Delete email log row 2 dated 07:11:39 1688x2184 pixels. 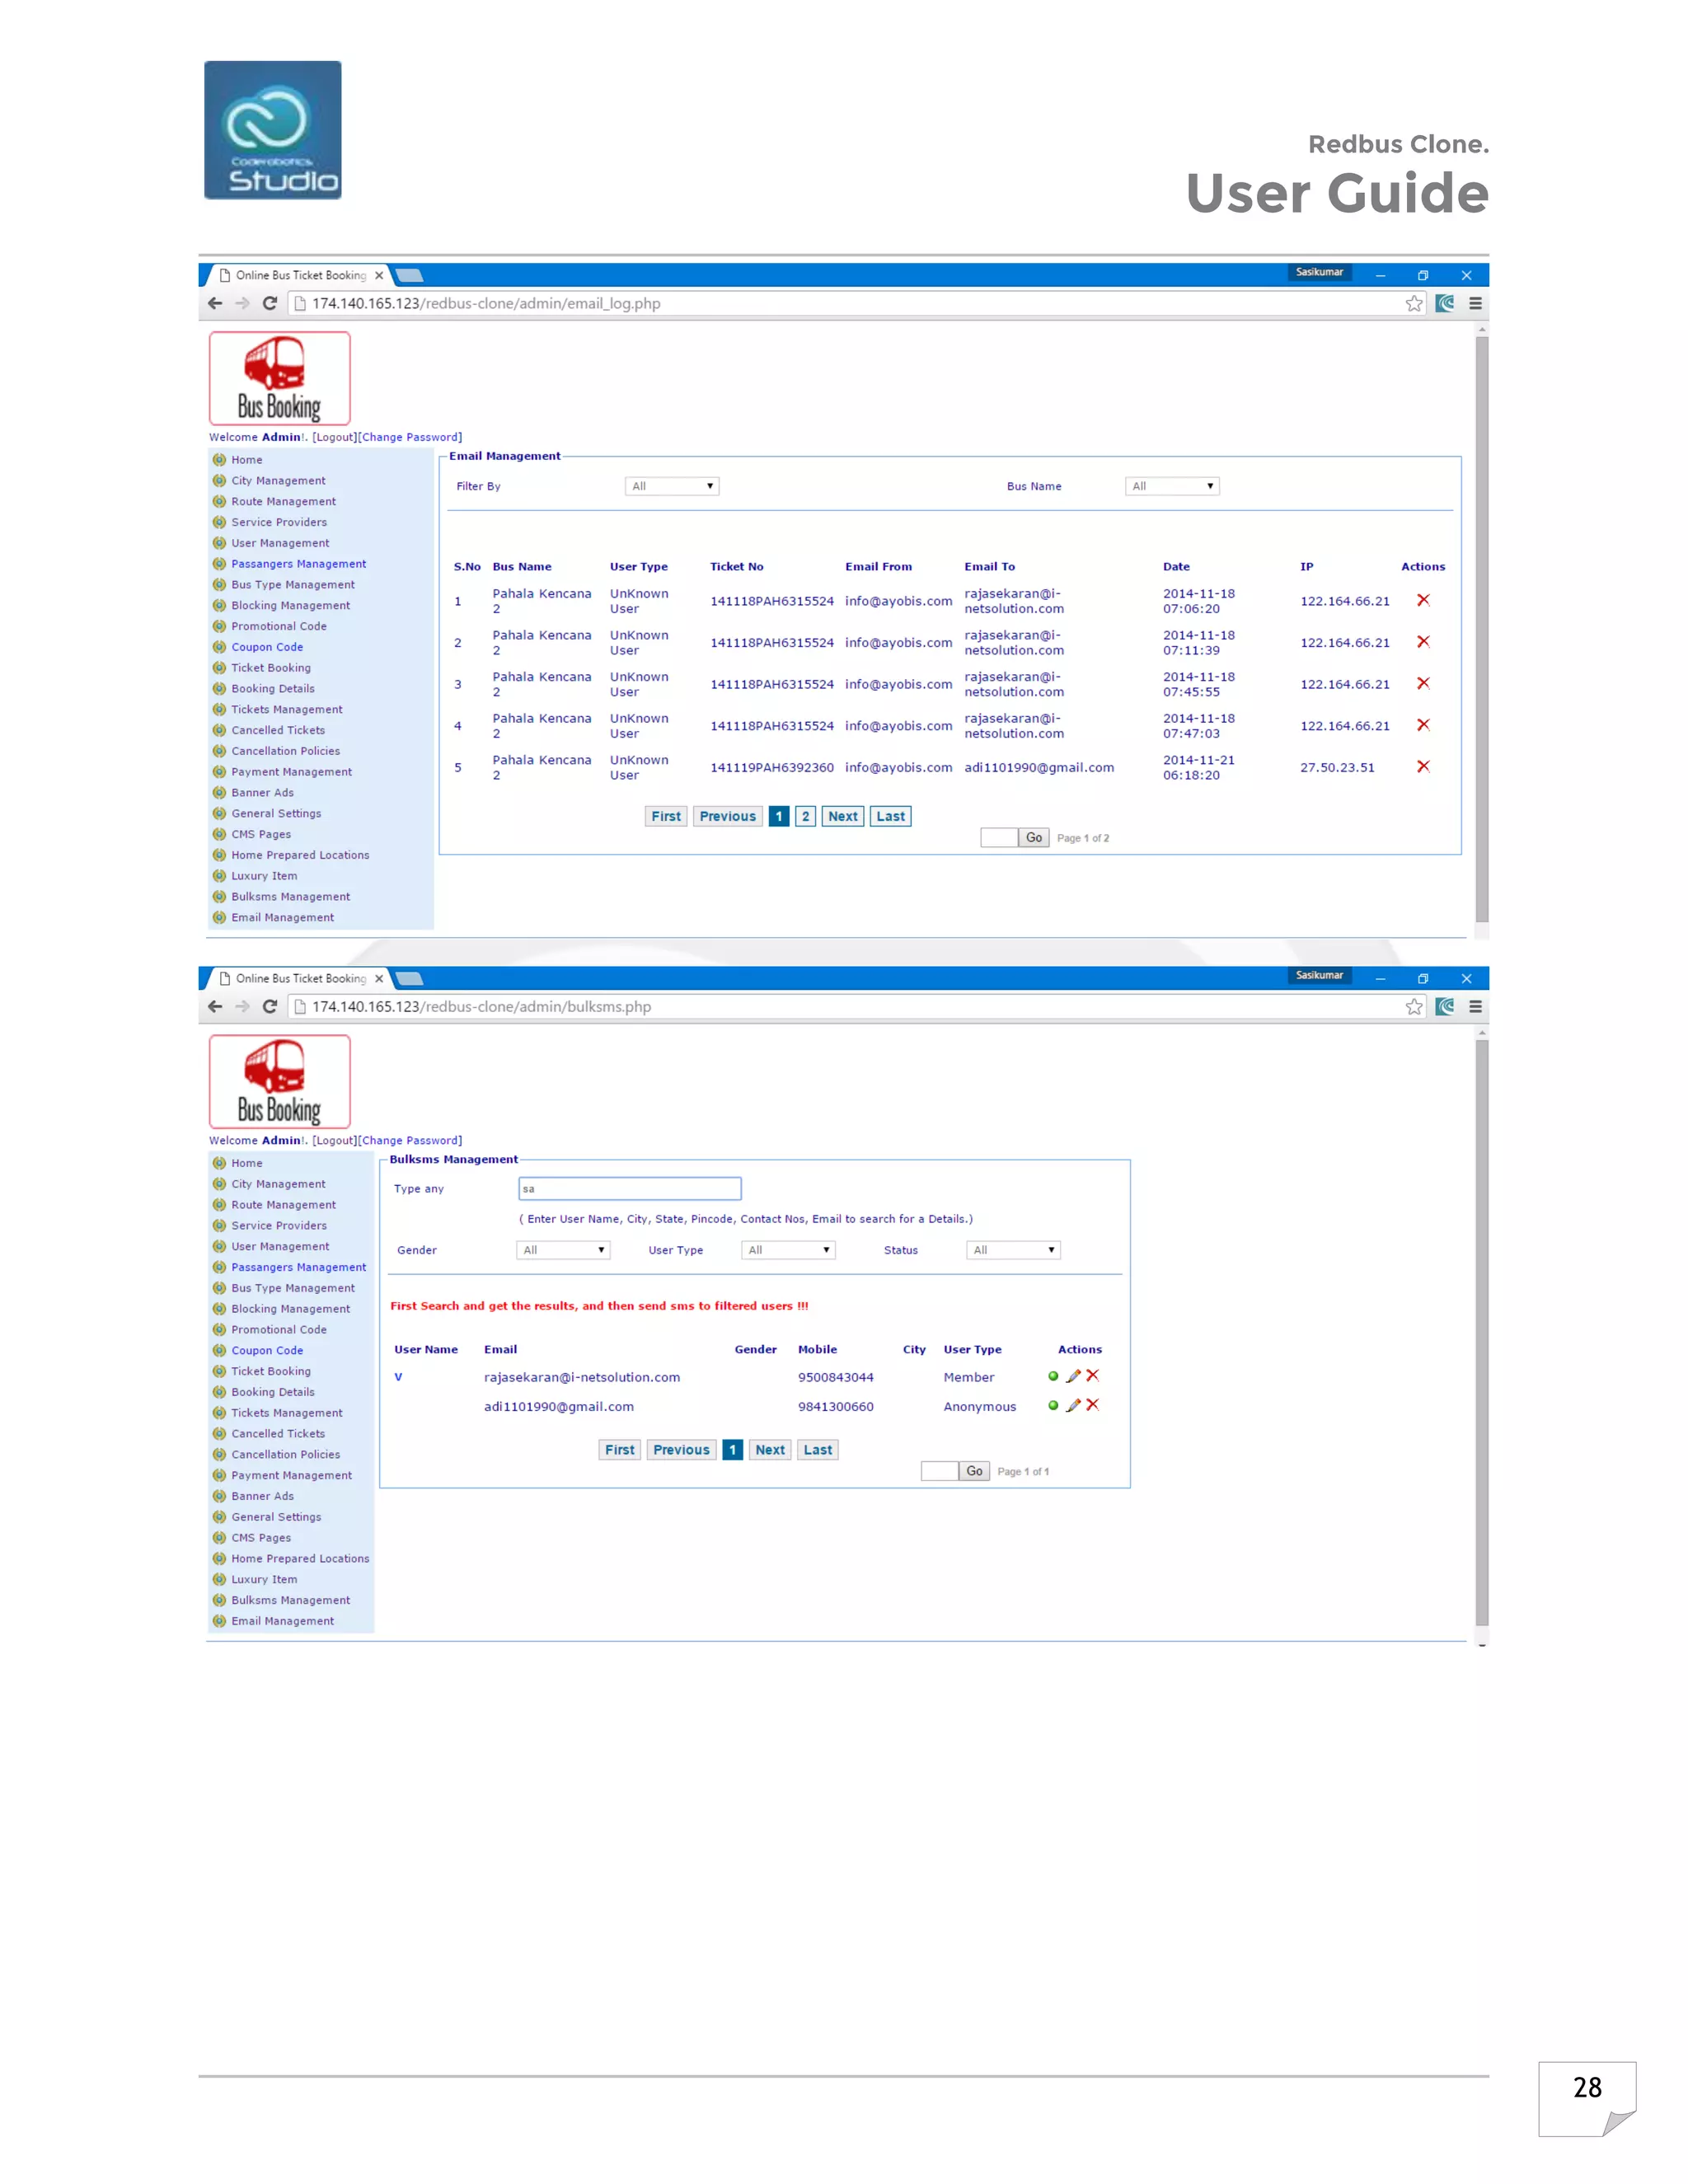[1423, 642]
